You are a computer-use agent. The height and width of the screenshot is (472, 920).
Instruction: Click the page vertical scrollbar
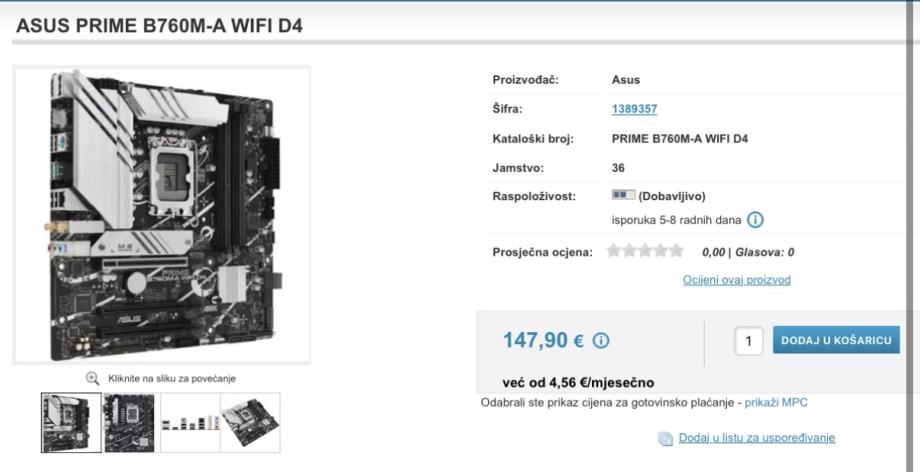[x=911, y=235]
